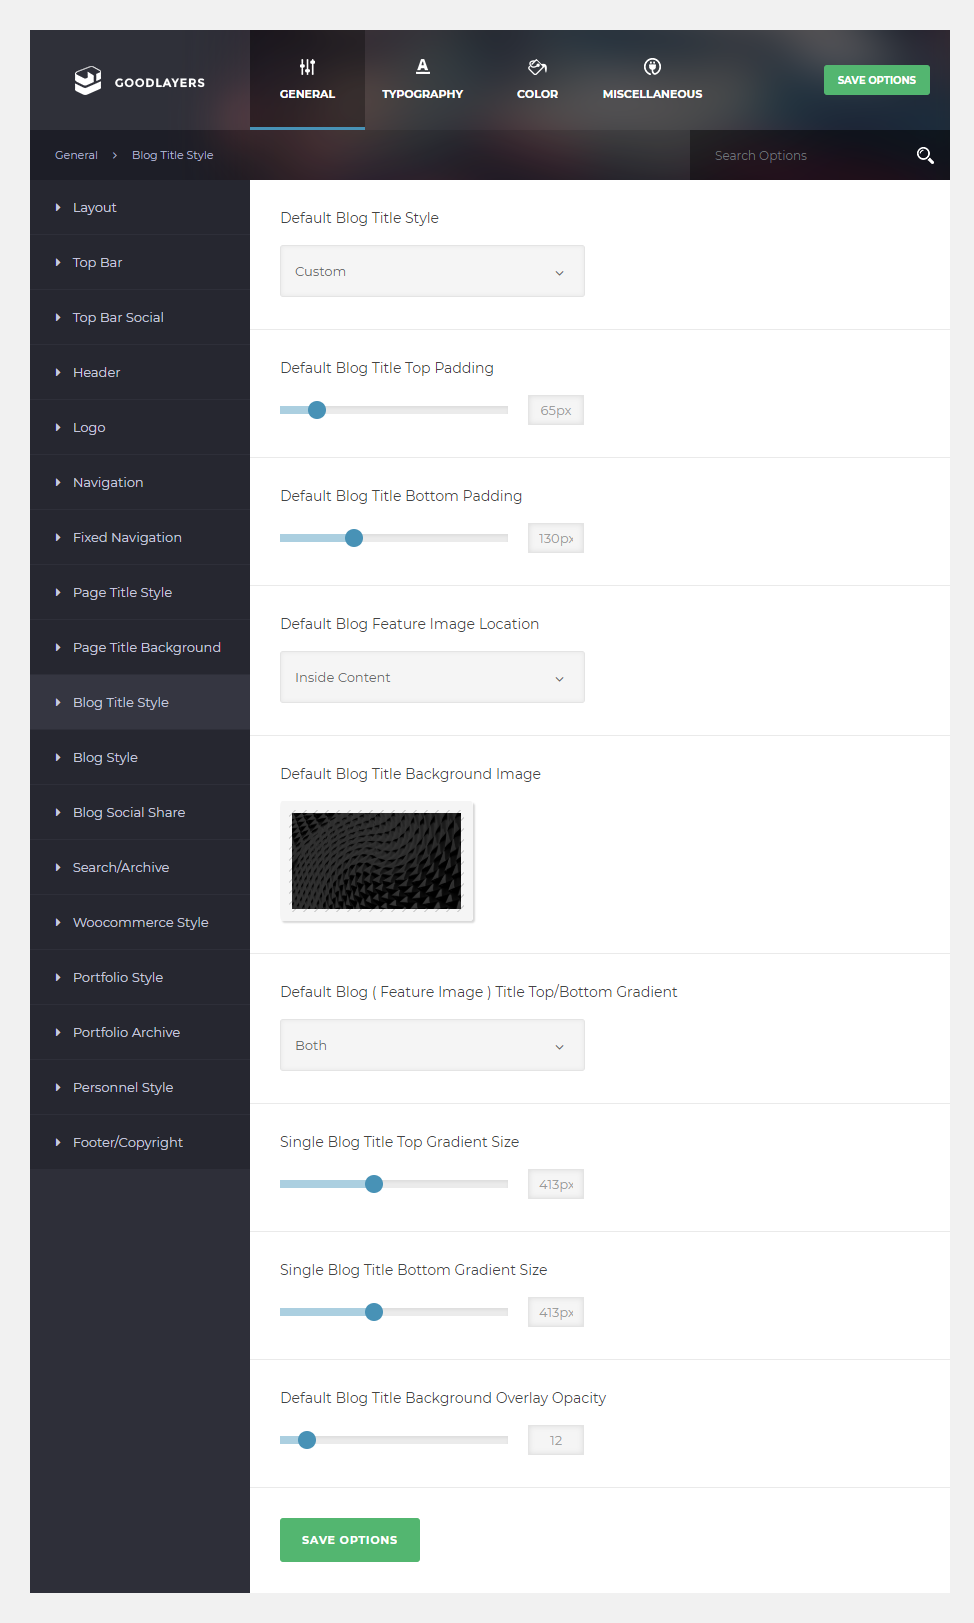Open the Layout section
Screen dimensions: 974x1623
[140, 207]
